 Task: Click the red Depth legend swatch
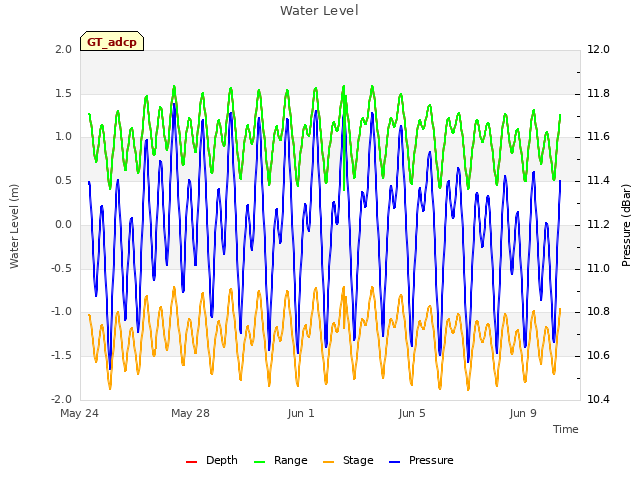(x=191, y=462)
